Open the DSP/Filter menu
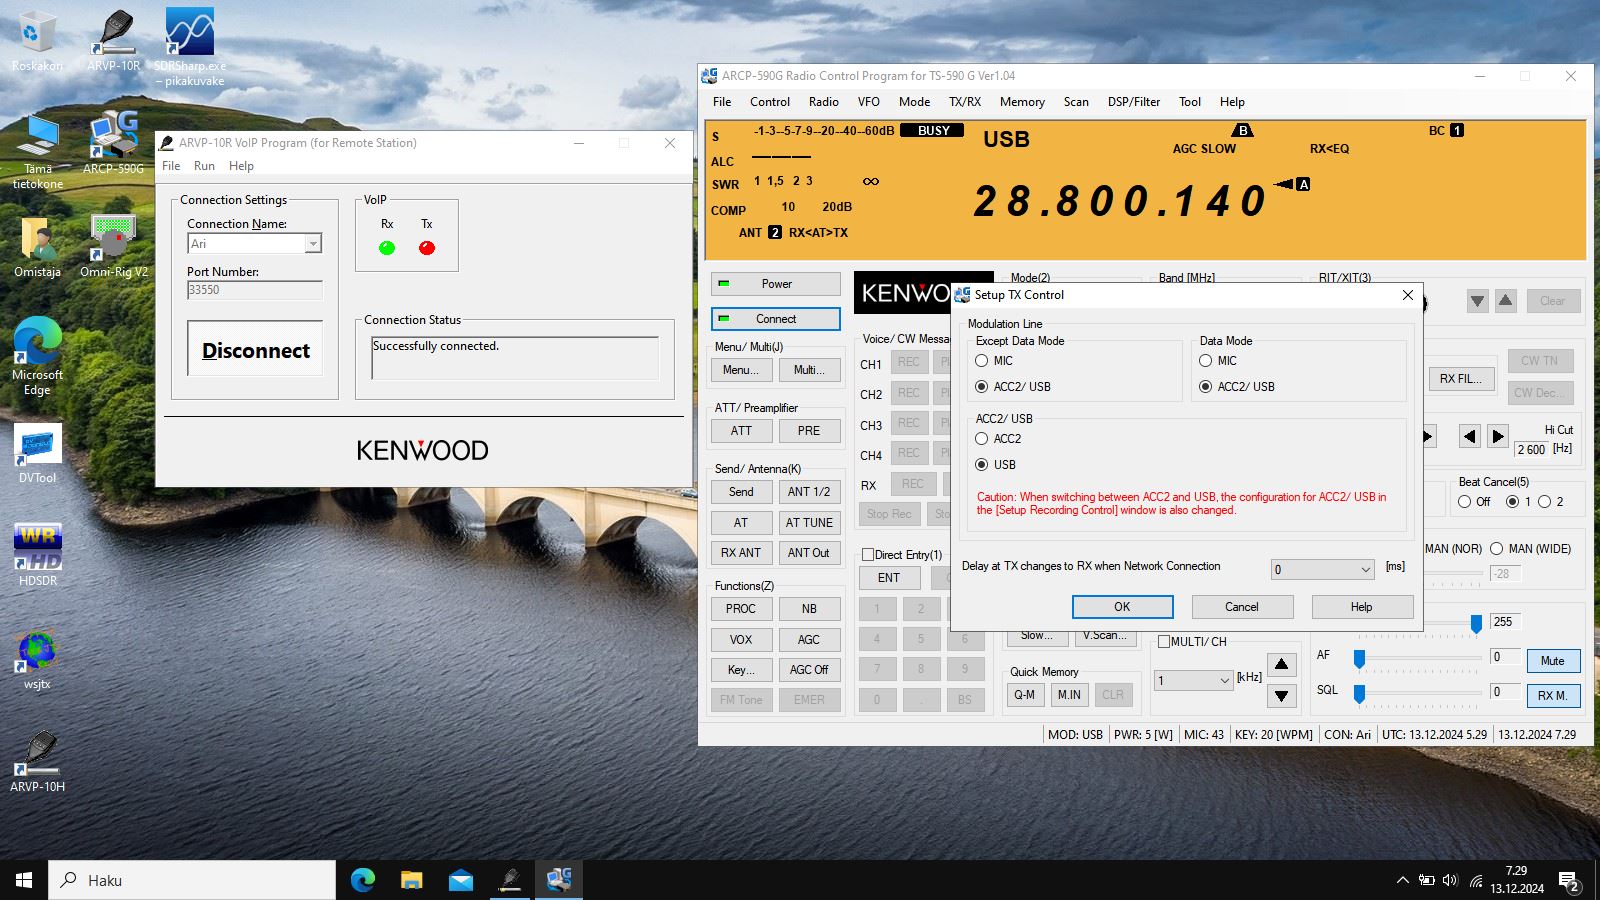 [x=1134, y=102]
